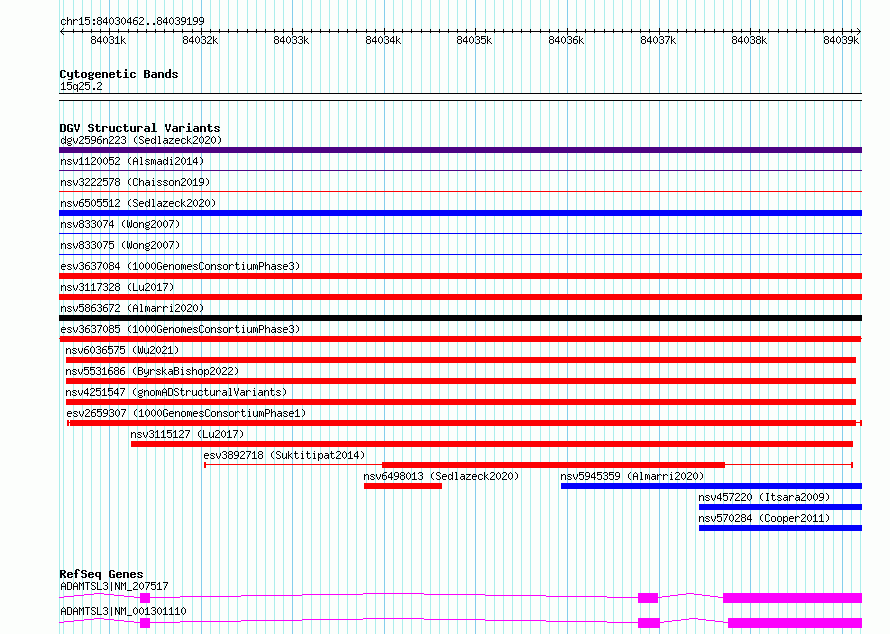Click nsv6505512 (Sedlazeck2020) label
Viewport: 890px width, 634px height.
click(x=138, y=203)
